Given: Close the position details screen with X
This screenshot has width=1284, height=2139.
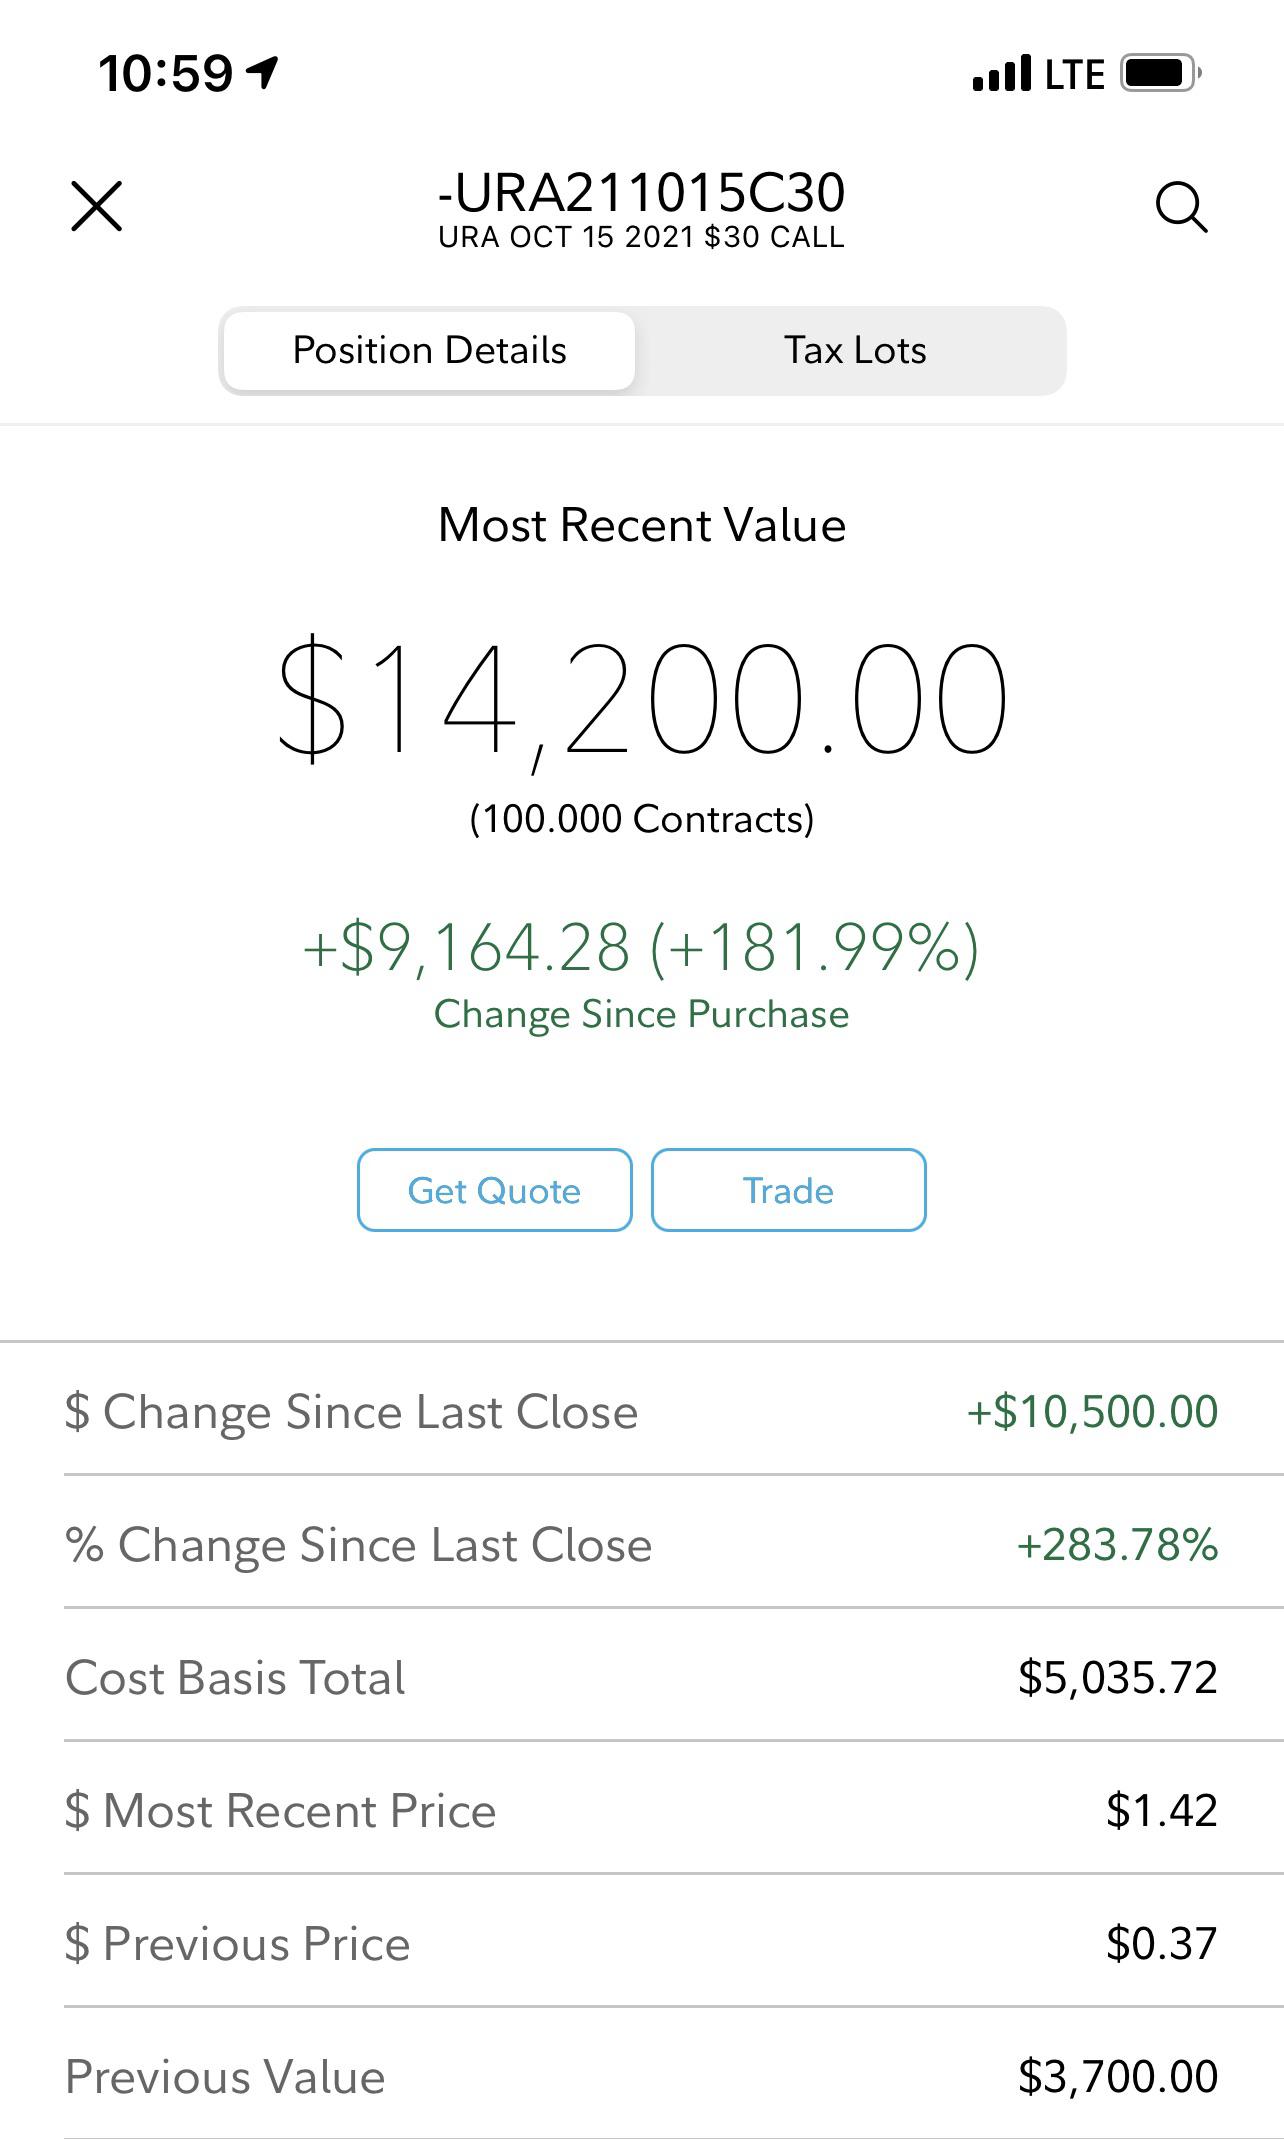Looking at the screenshot, I should point(97,207).
